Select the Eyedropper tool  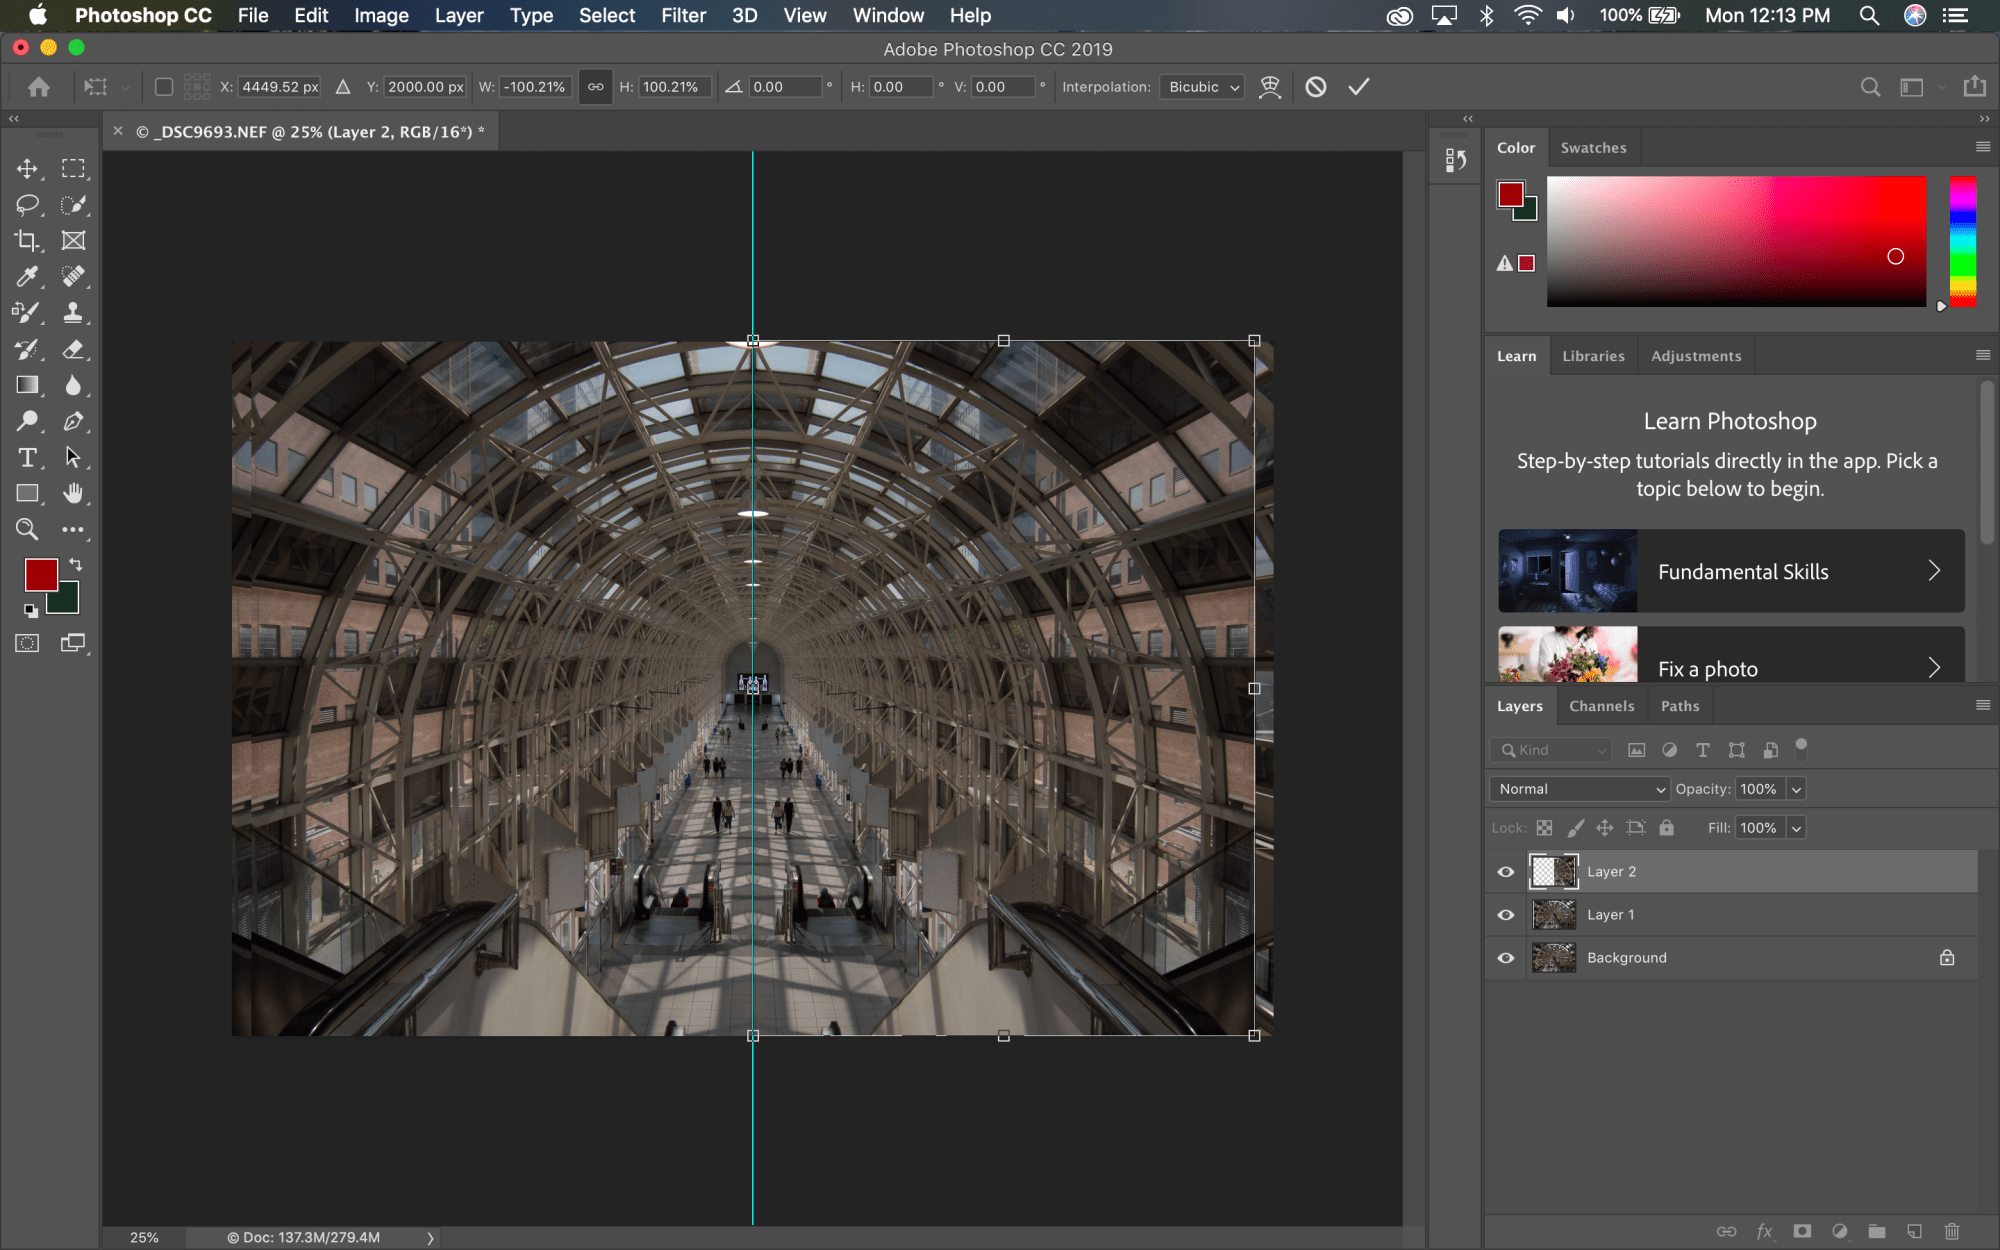(27, 277)
